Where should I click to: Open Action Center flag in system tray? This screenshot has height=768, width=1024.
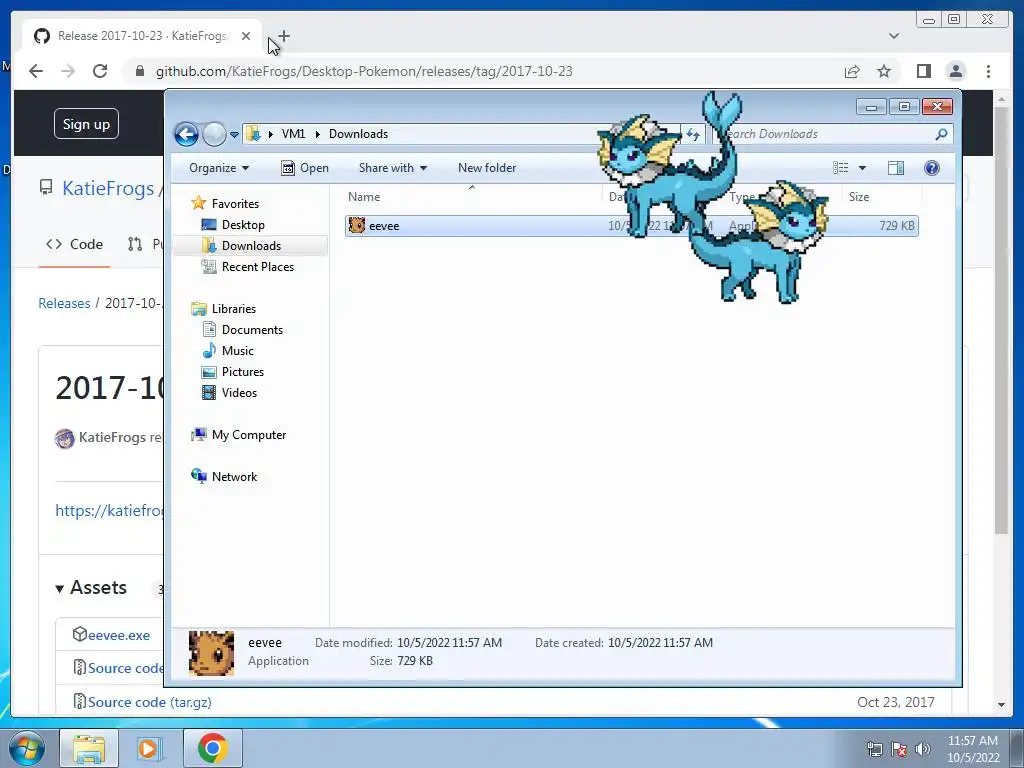[x=899, y=749]
